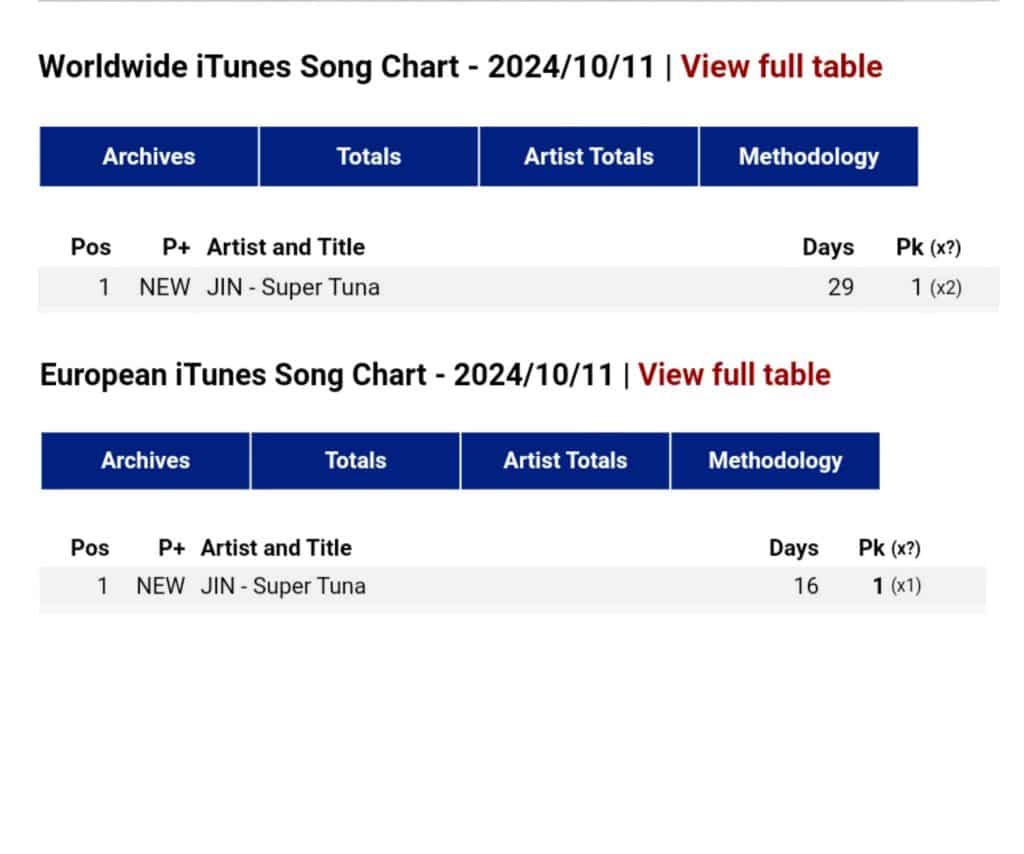Image resolution: width=1024 pixels, height=854 pixels.
Task: Open Archives under Worldwide iTunes Song Chart
Action: point(149,157)
